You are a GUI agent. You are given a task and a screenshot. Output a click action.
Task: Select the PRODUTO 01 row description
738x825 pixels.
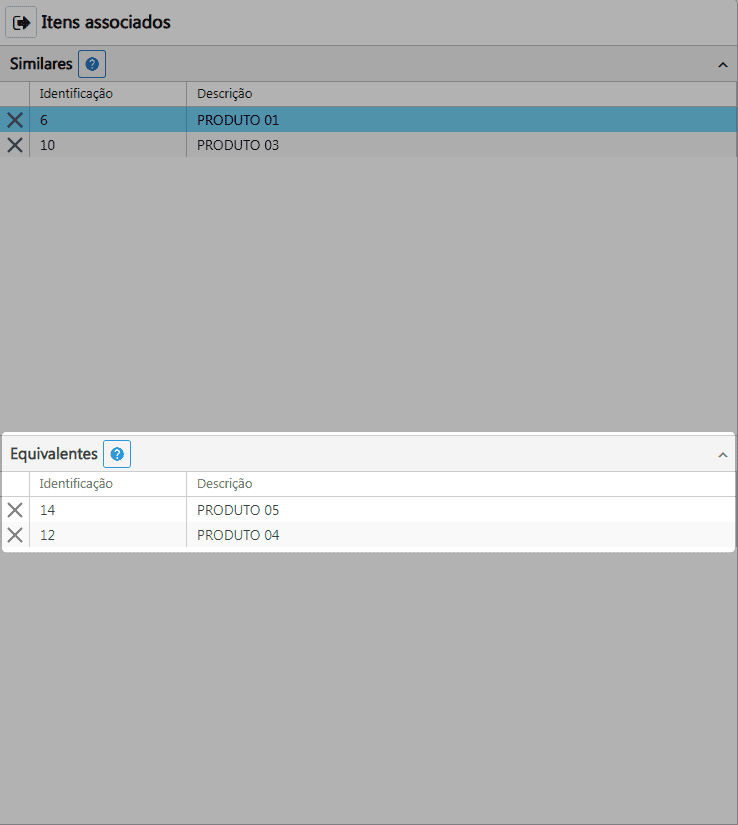click(238, 120)
